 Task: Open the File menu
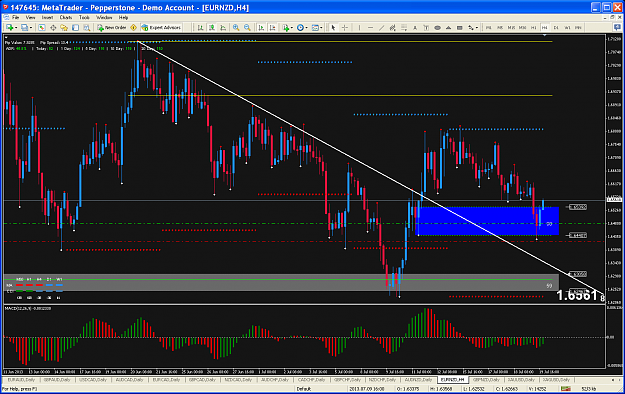(x=16, y=18)
